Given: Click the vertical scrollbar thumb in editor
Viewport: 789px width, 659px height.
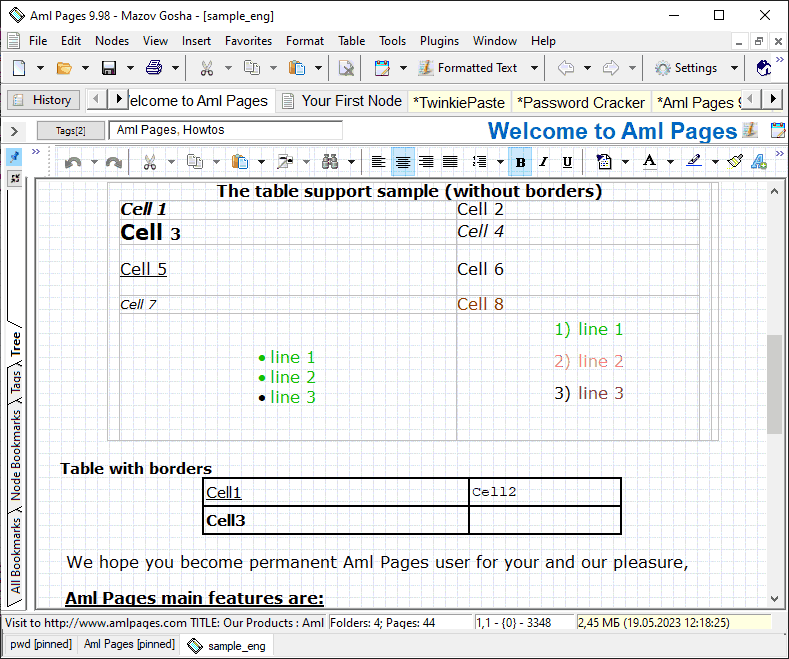Looking at the screenshot, I should tap(774, 384).
